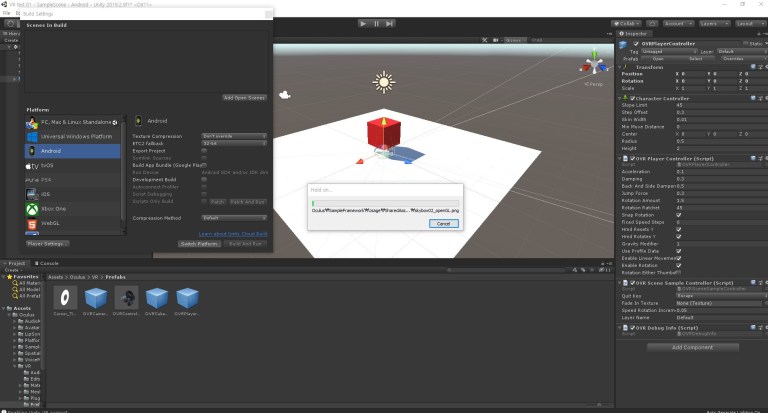Open the Compression Method dropdown

tap(233, 217)
